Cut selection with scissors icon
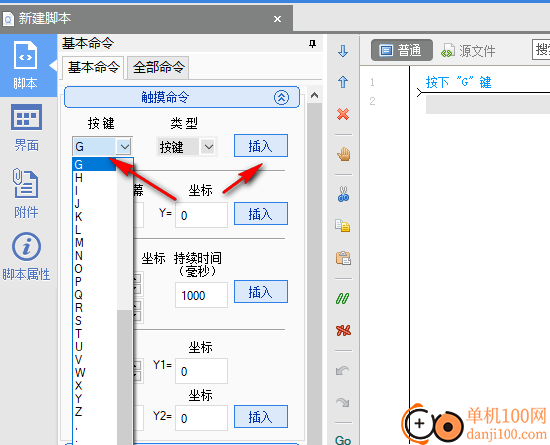Viewport: 550px width, 445px height. 343,194
